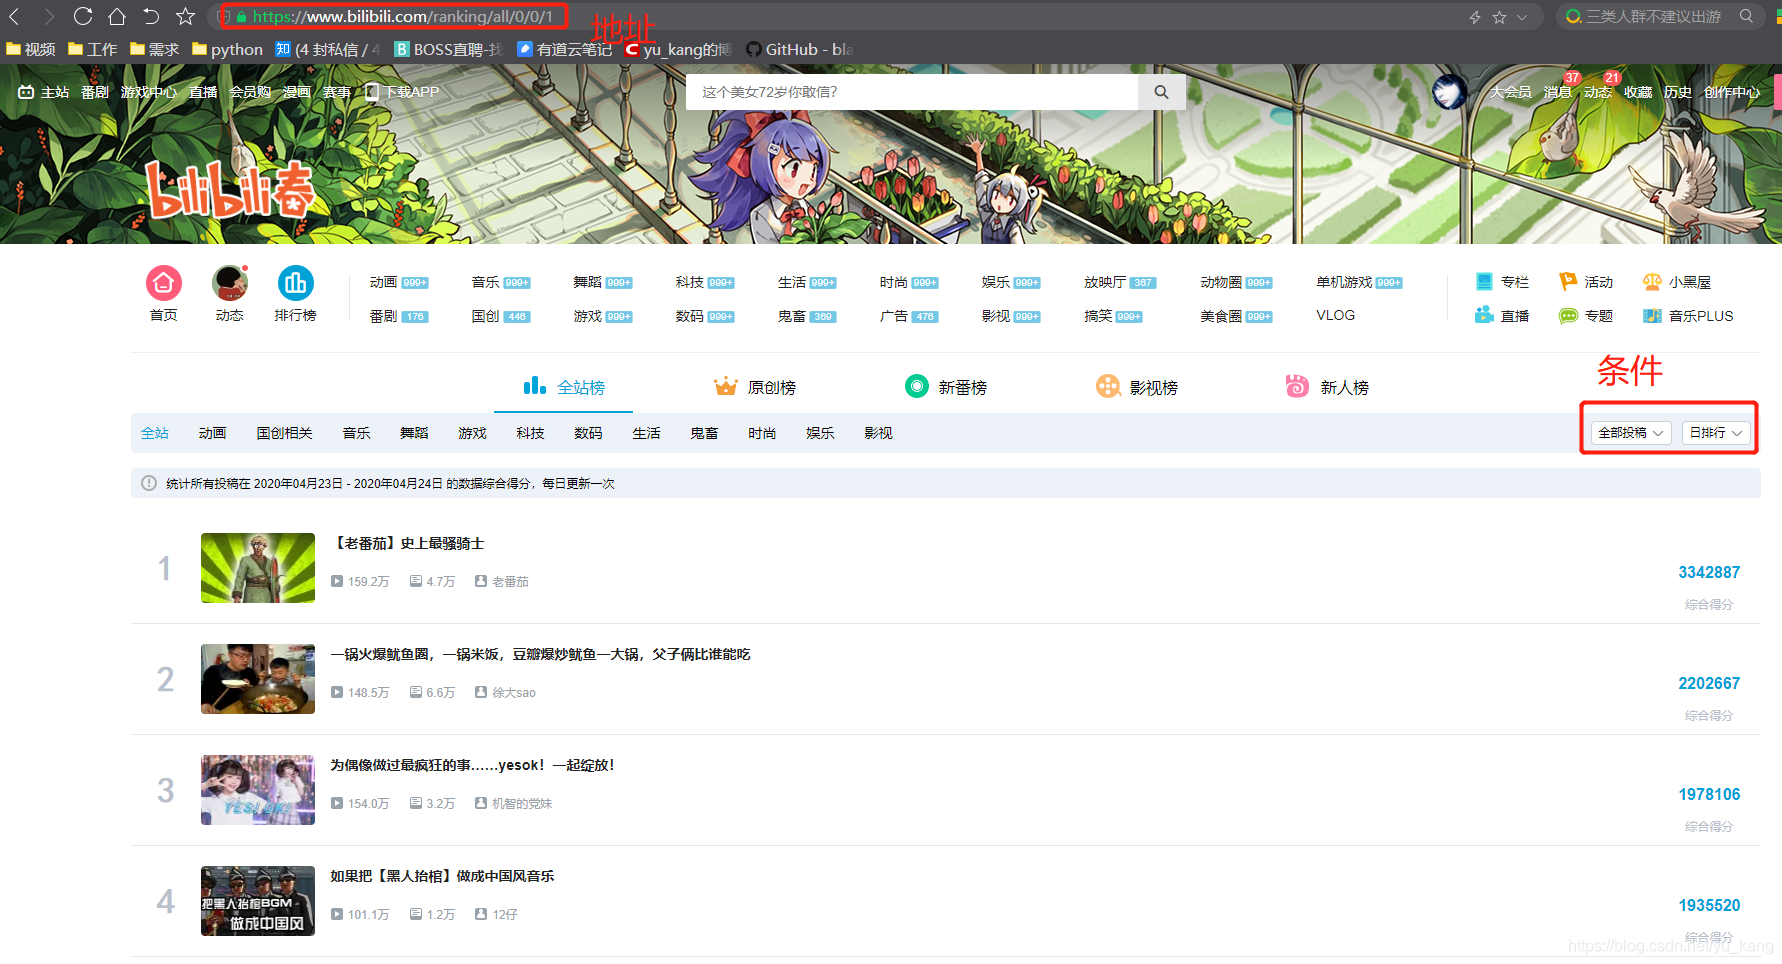Screen dimensions: 1782x964
Task: View watch history via the 历史 icon
Action: tap(1678, 91)
